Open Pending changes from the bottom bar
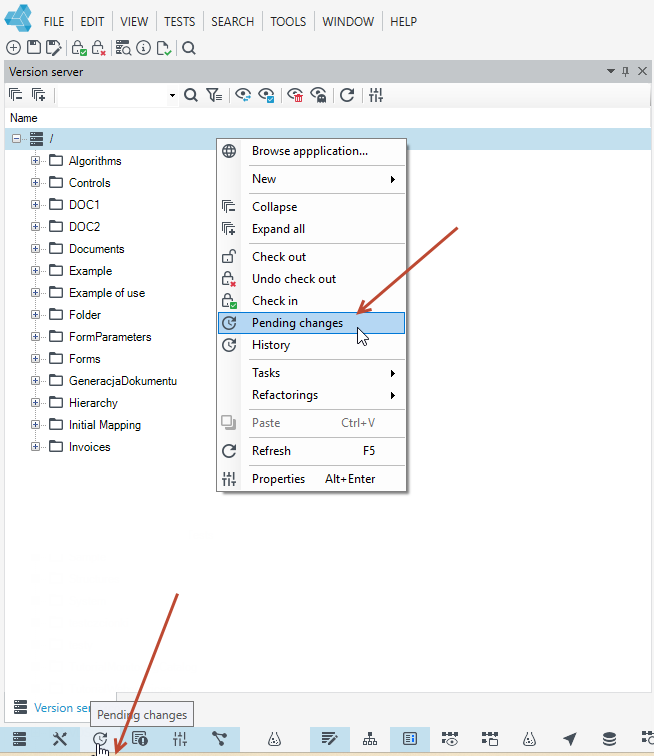 pyautogui.click(x=100, y=739)
